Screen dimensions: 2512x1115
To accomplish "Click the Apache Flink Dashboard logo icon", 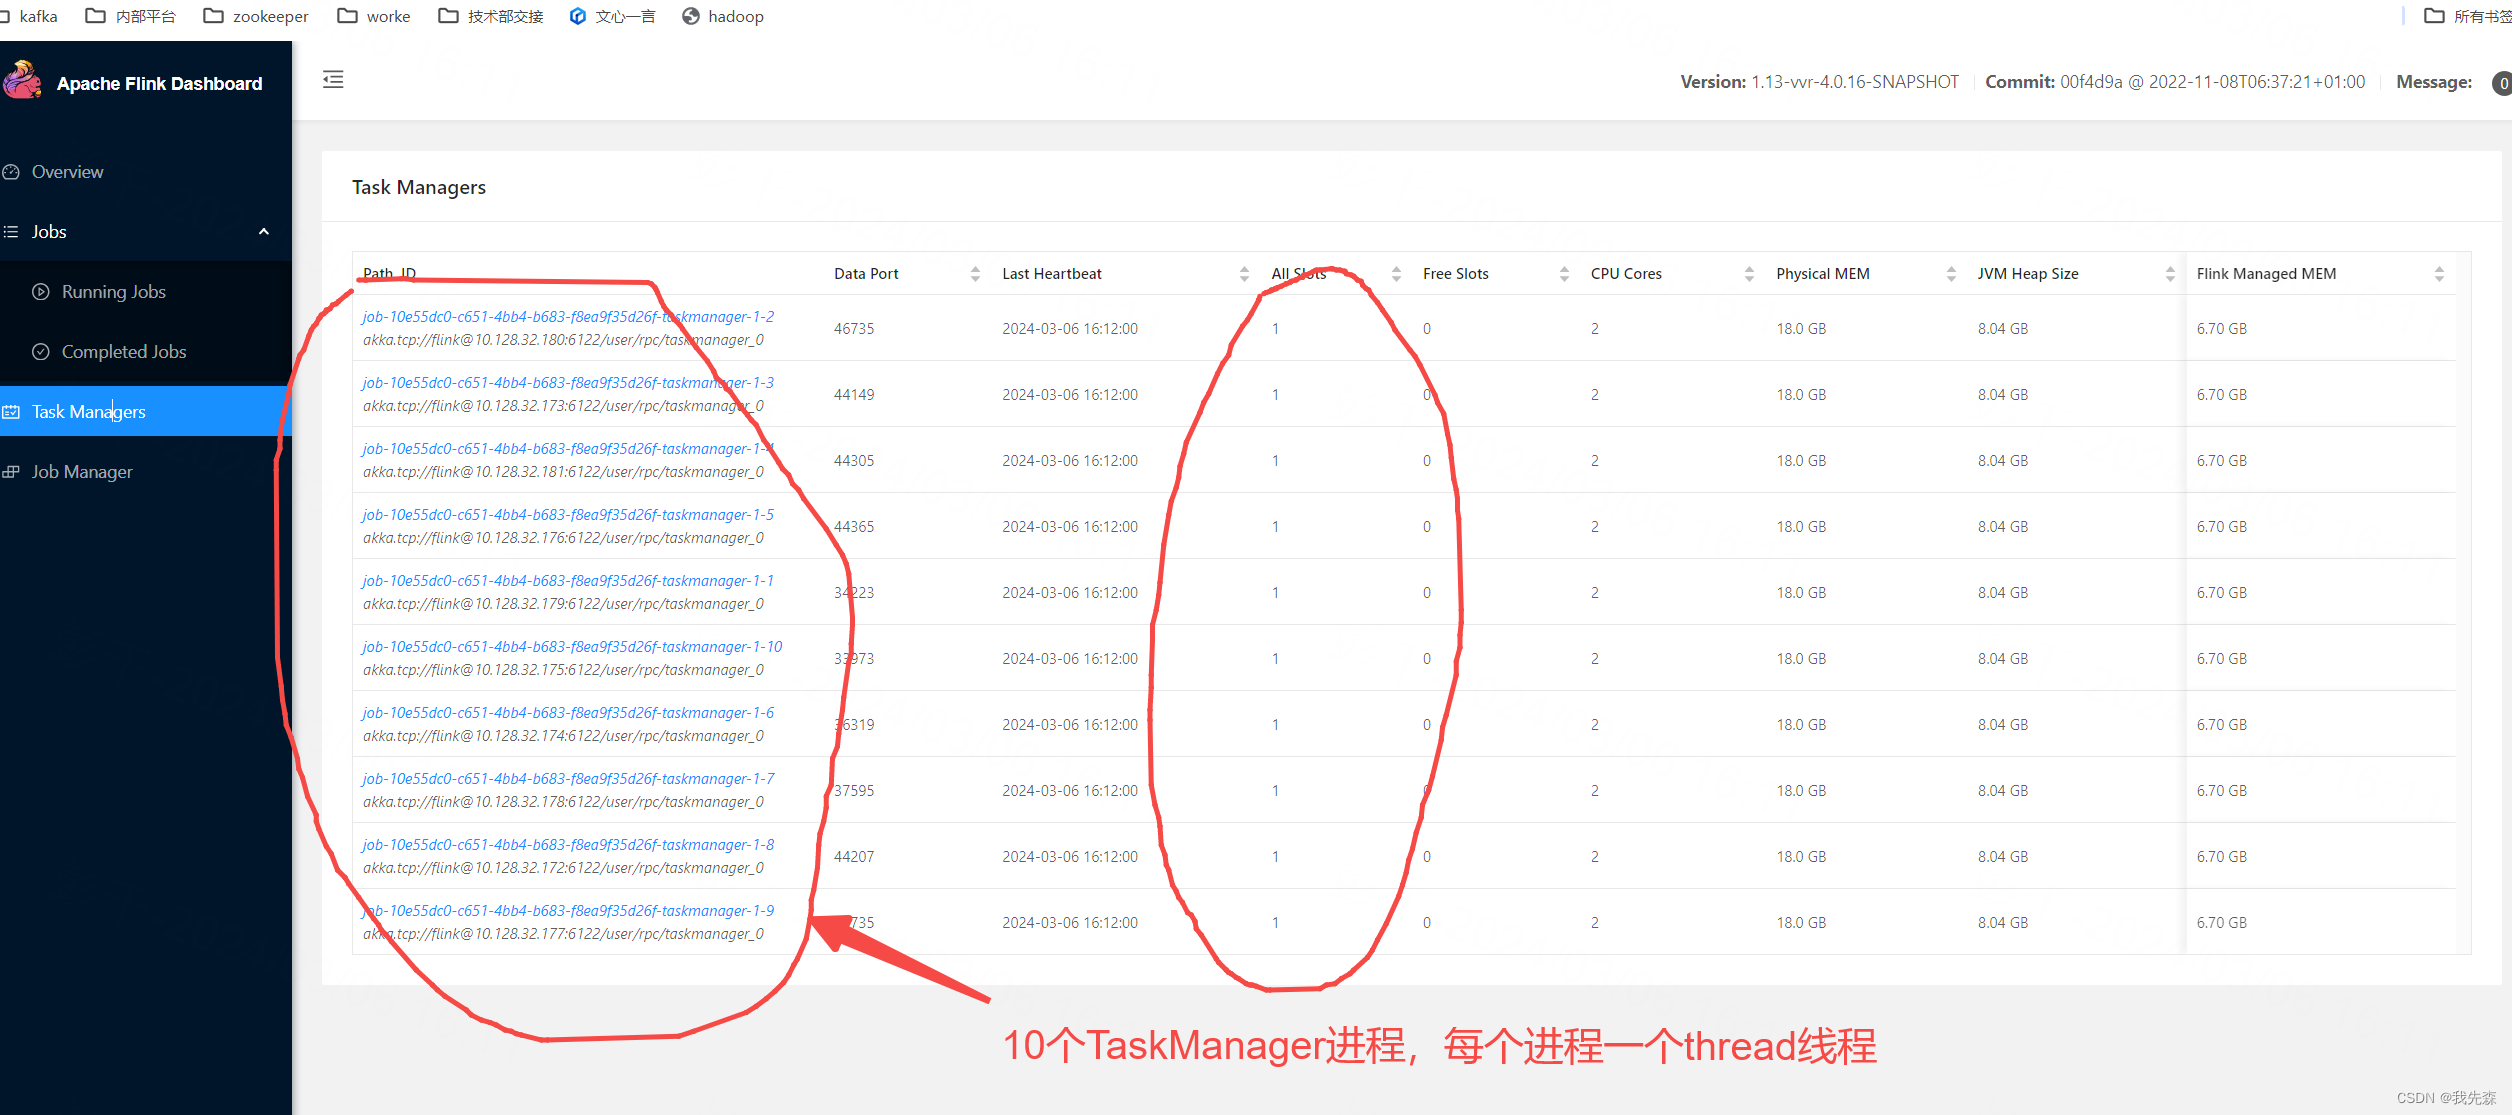I will 24,82.
